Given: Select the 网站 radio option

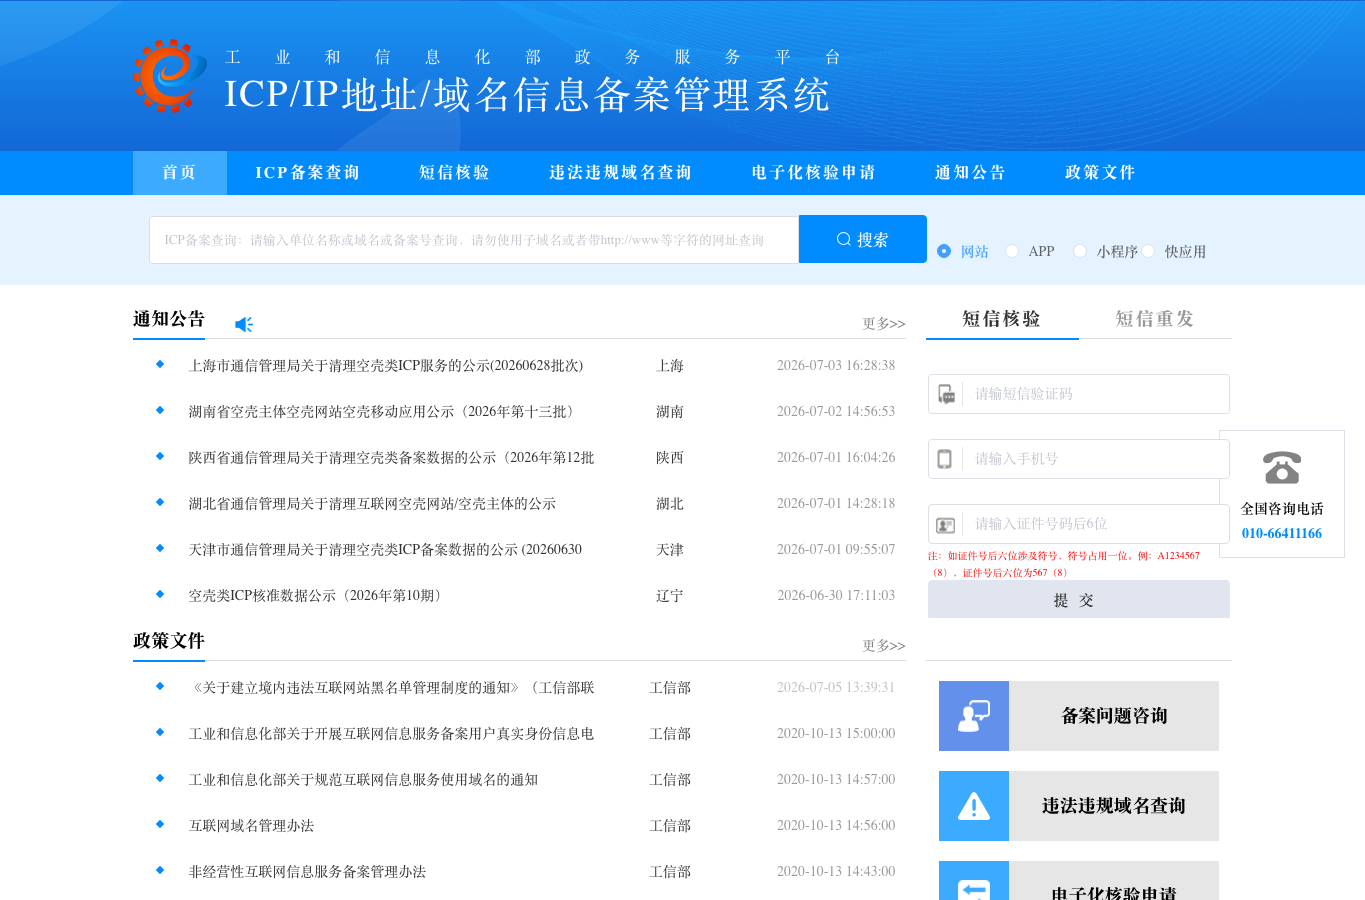Looking at the screenshot, I should [944, 251].
